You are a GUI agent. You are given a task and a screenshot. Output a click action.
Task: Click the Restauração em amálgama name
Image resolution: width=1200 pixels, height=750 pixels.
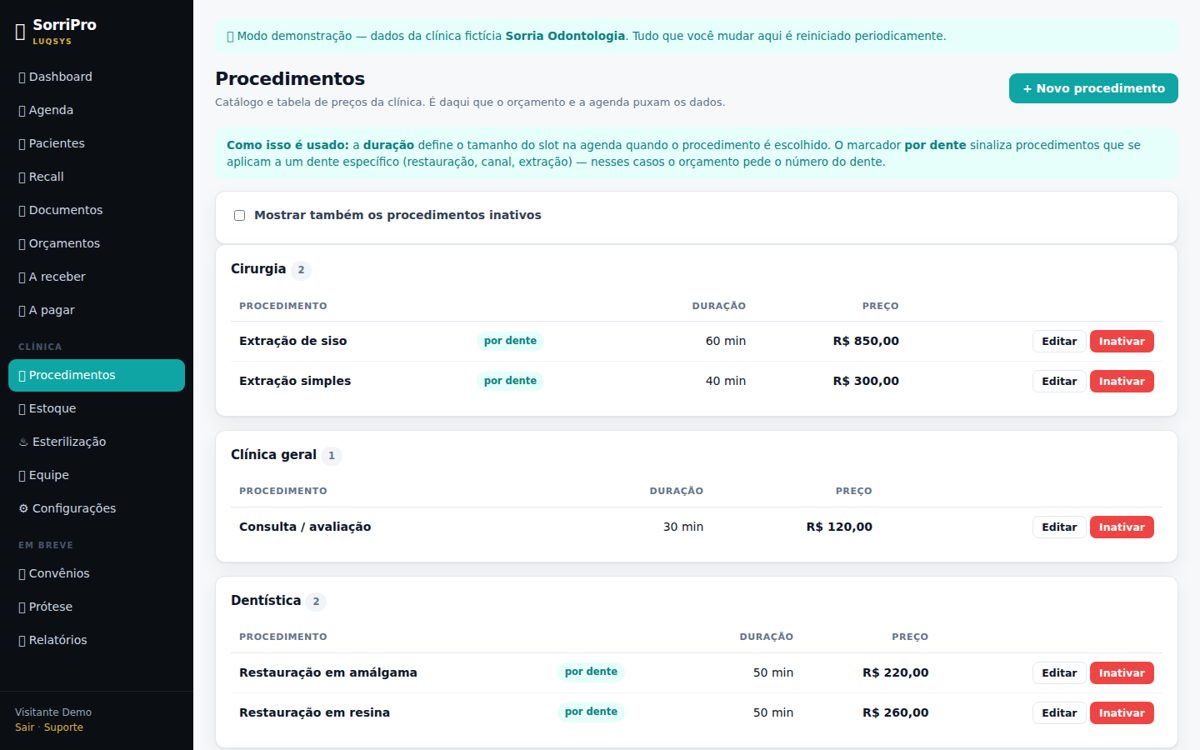[328, 673]
